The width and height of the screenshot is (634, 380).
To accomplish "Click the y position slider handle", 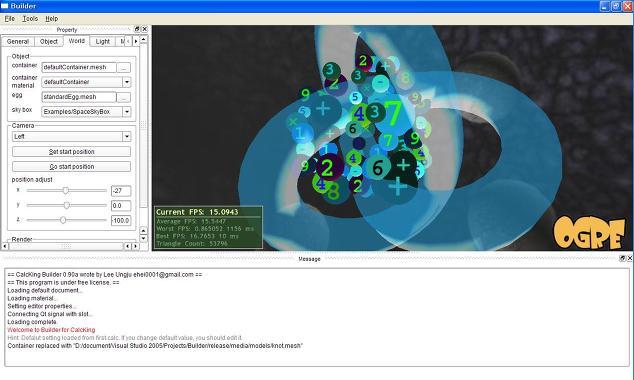I will 67,205.
